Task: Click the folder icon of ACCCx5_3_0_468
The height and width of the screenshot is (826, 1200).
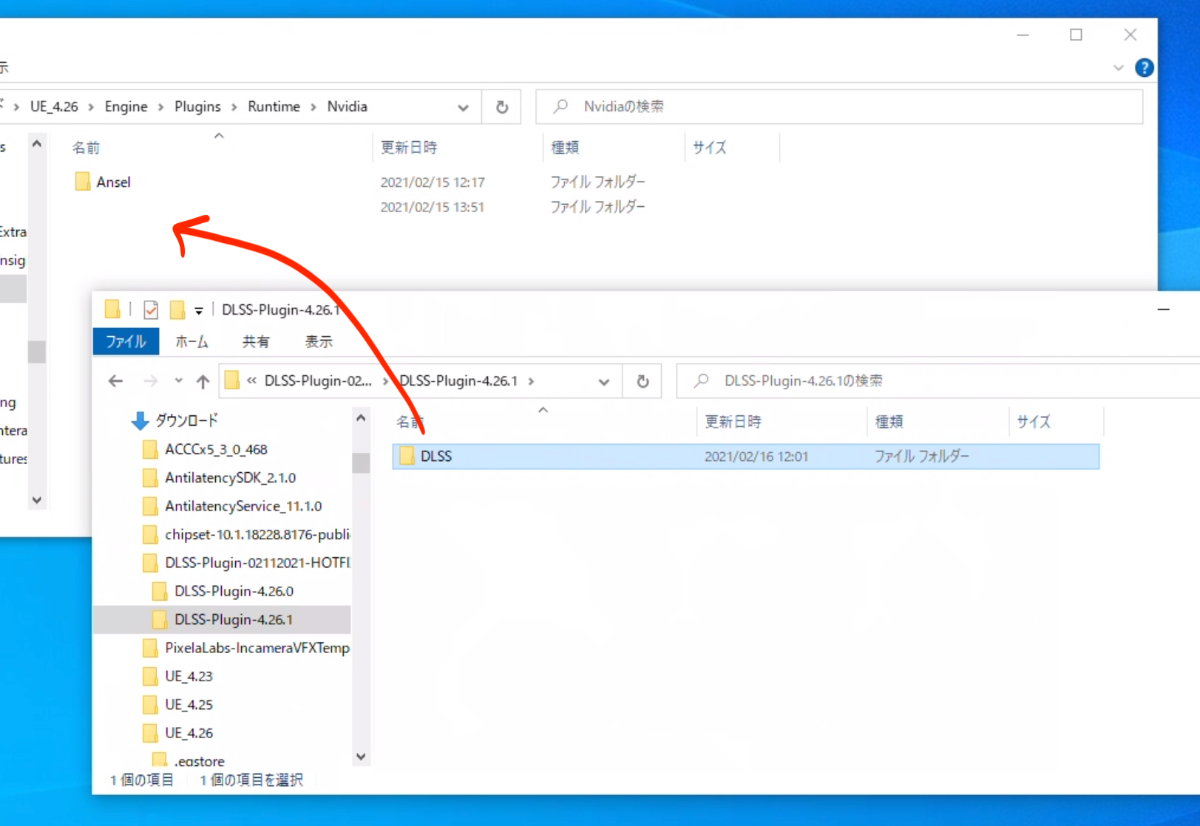Action: (150, 449)
